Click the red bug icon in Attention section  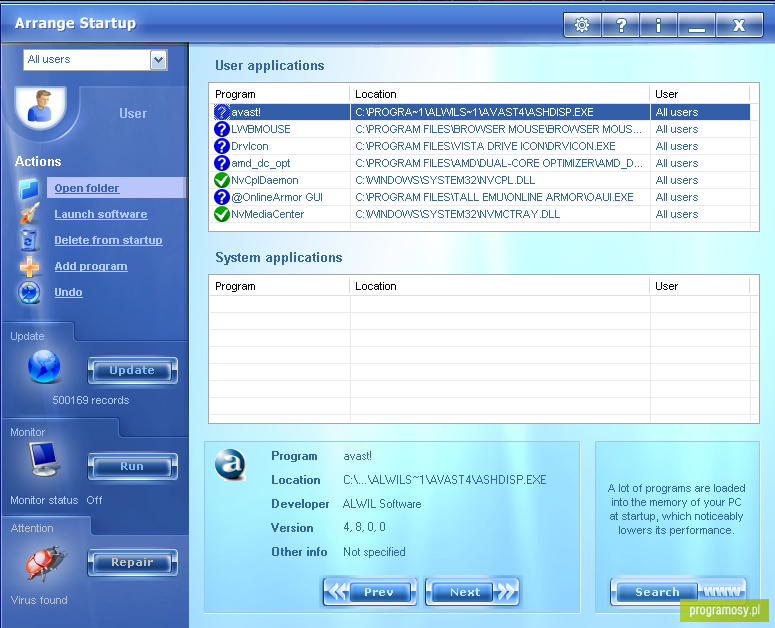(45, 563)
